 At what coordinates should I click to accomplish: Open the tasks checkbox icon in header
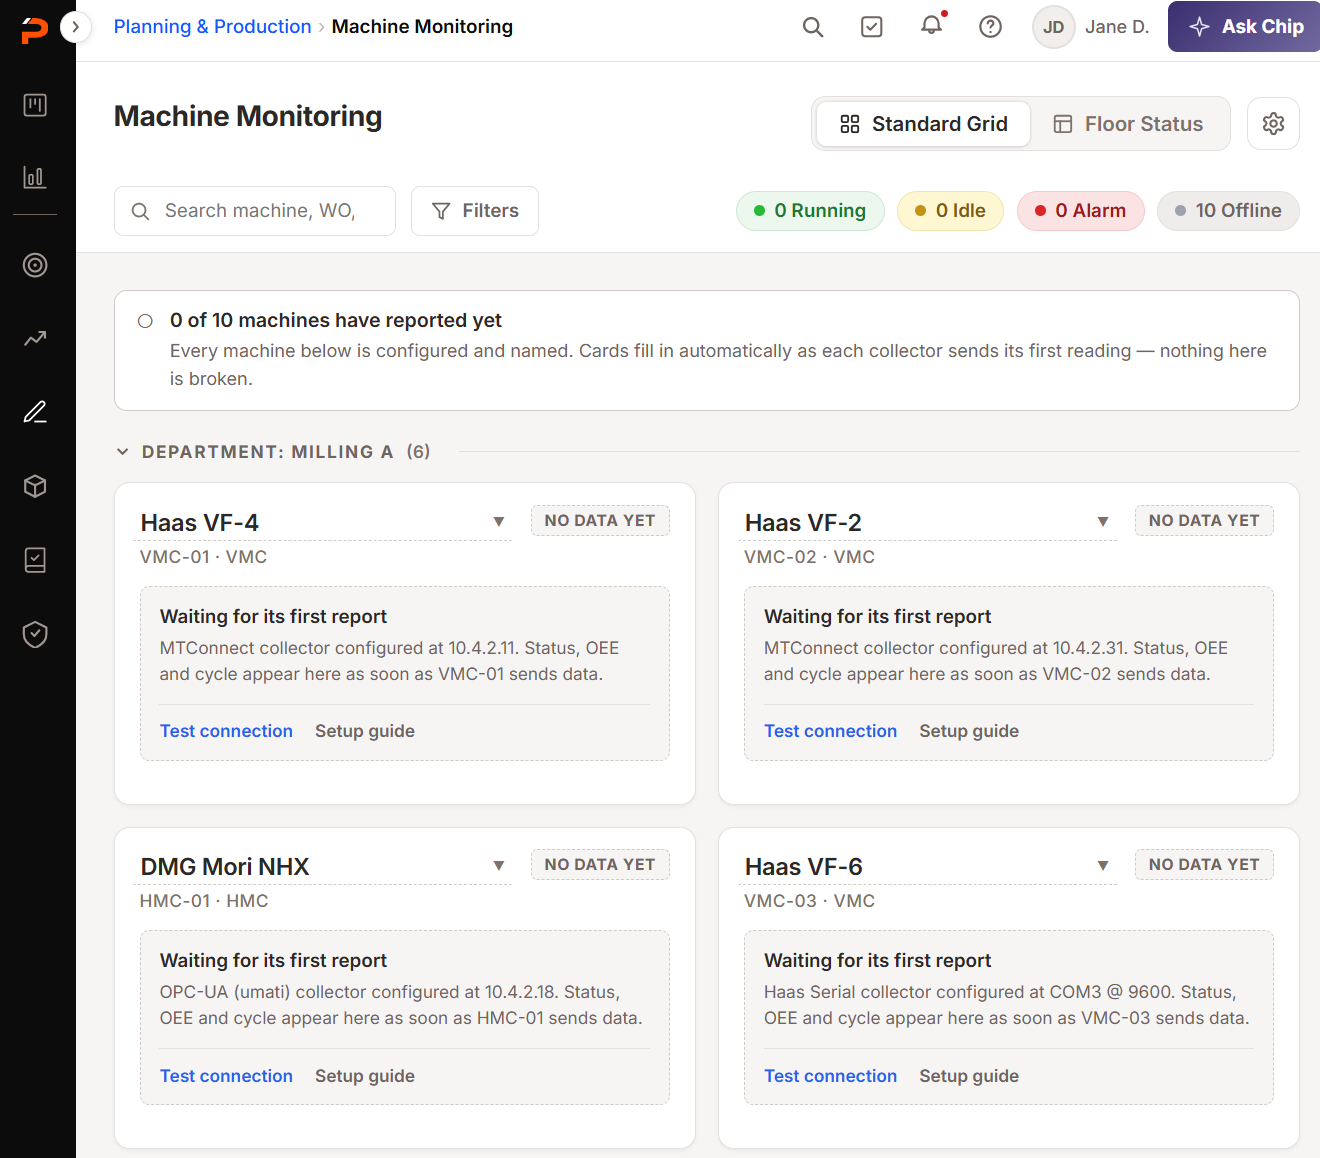872,27
